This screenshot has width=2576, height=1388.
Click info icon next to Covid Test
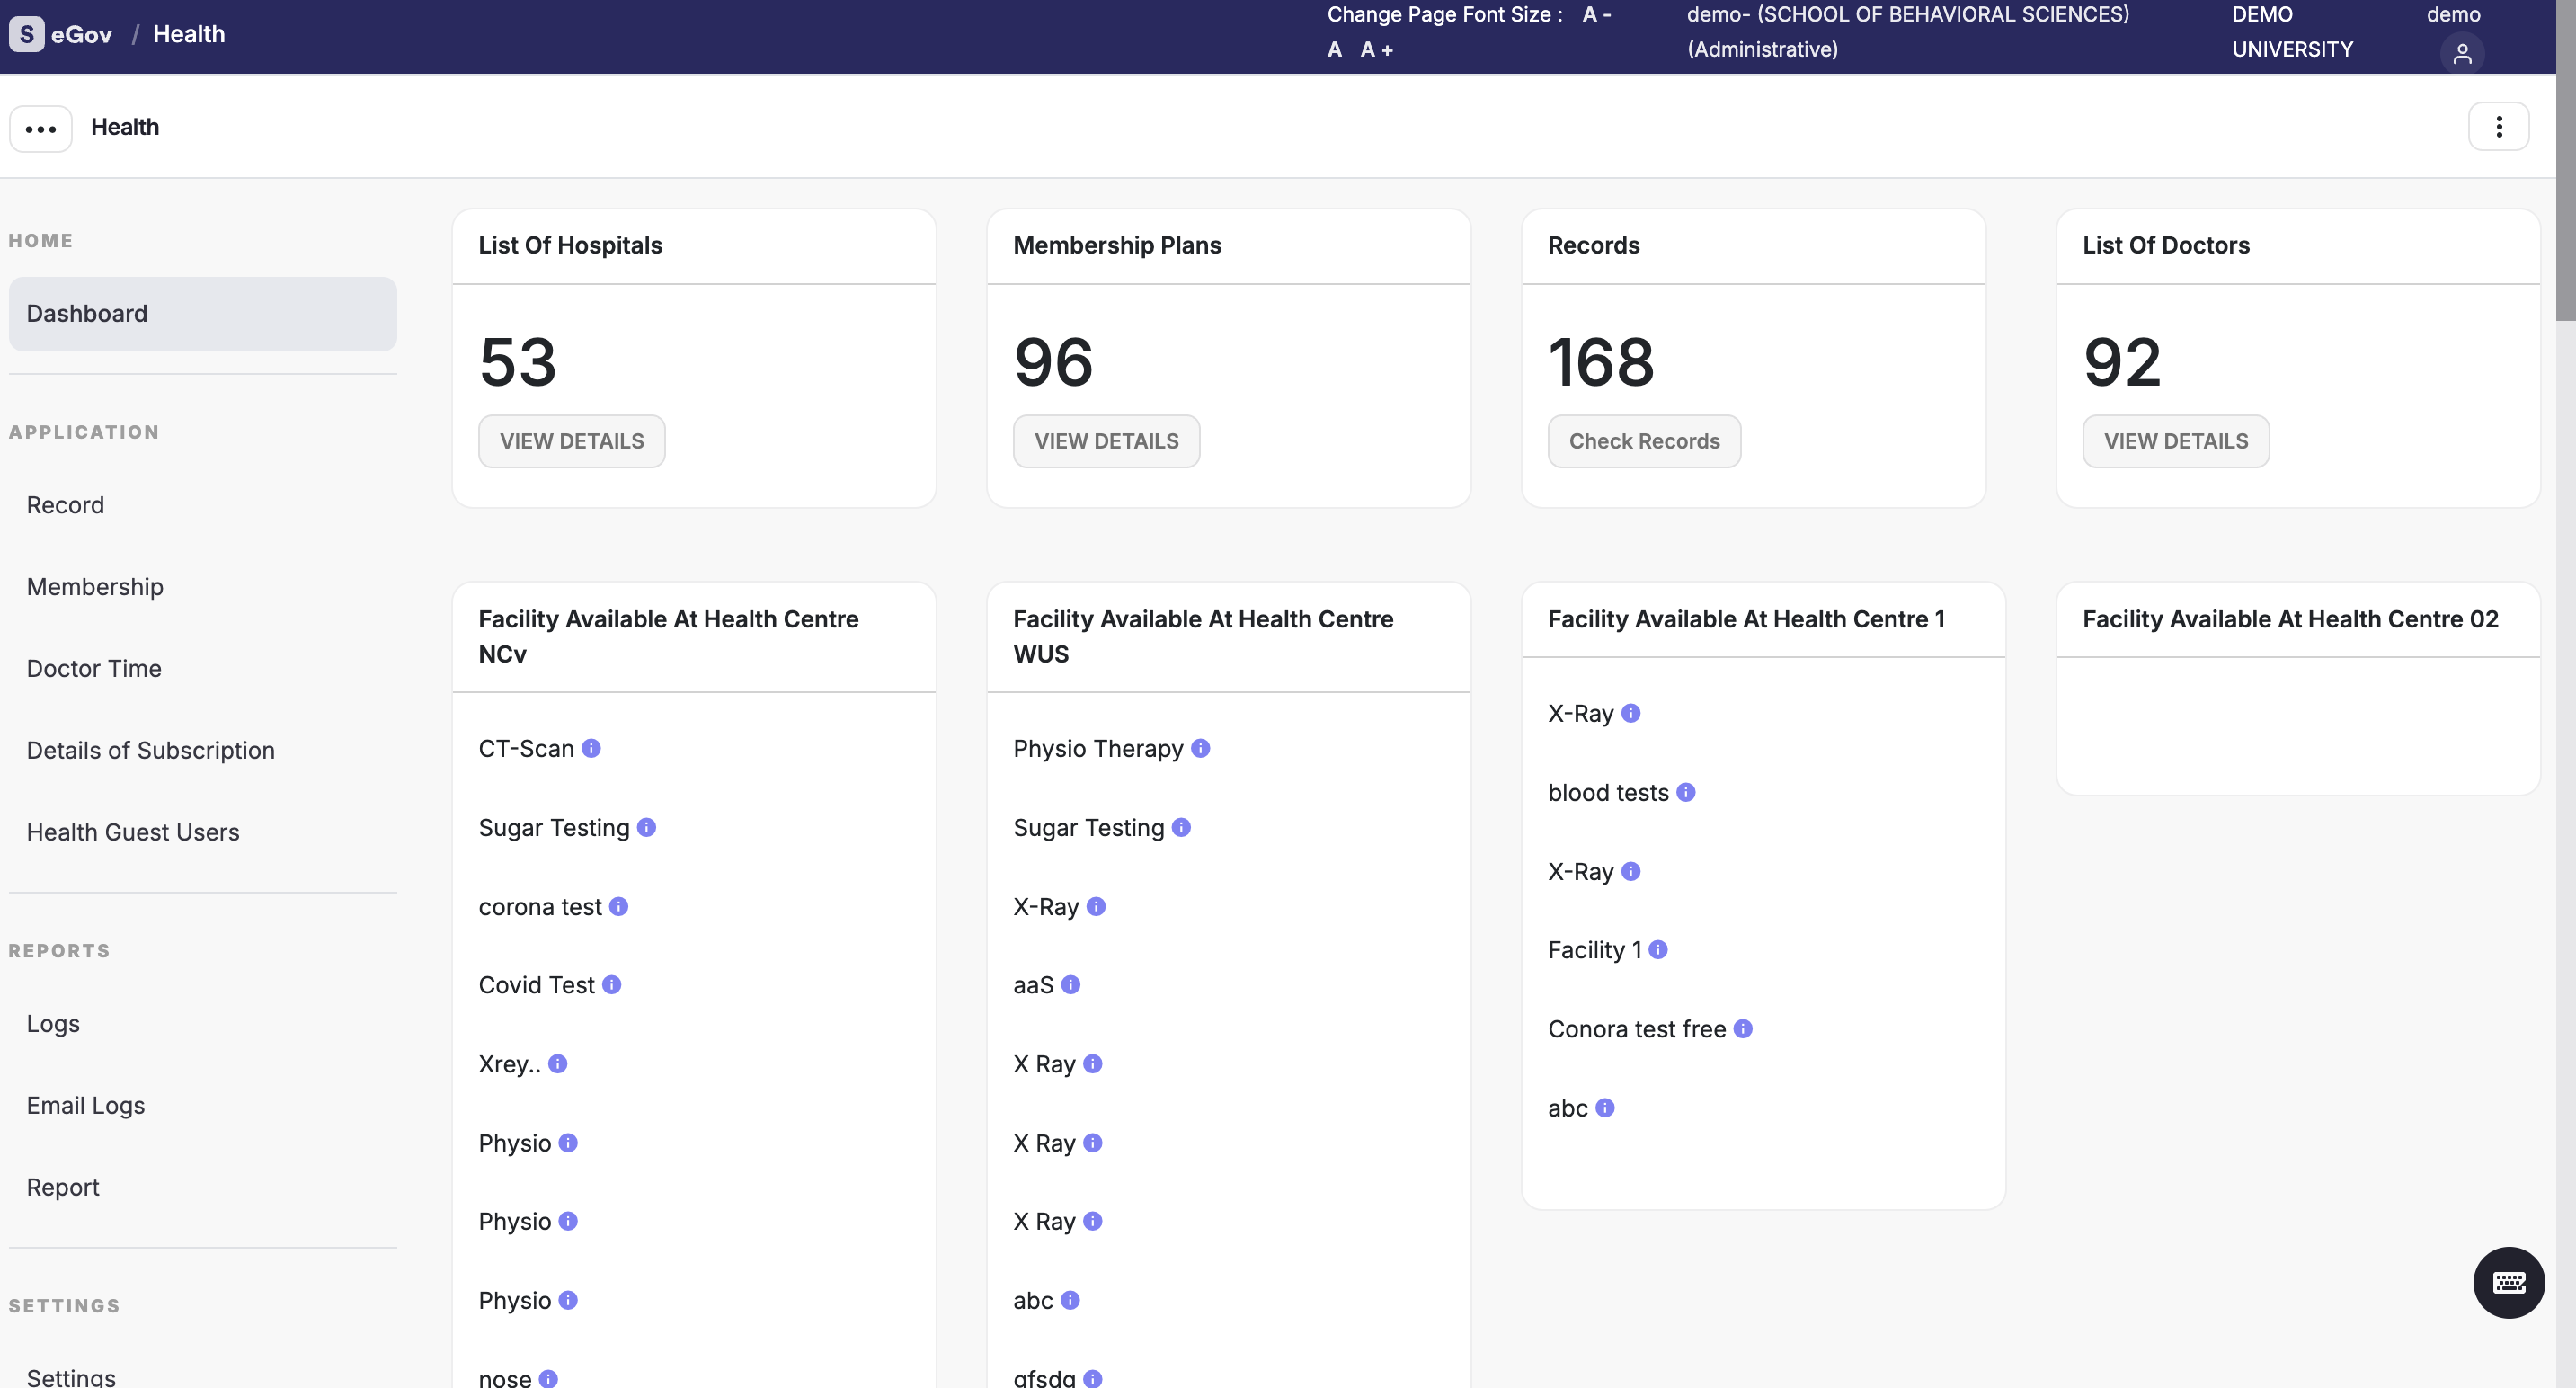tap(612, 985)
